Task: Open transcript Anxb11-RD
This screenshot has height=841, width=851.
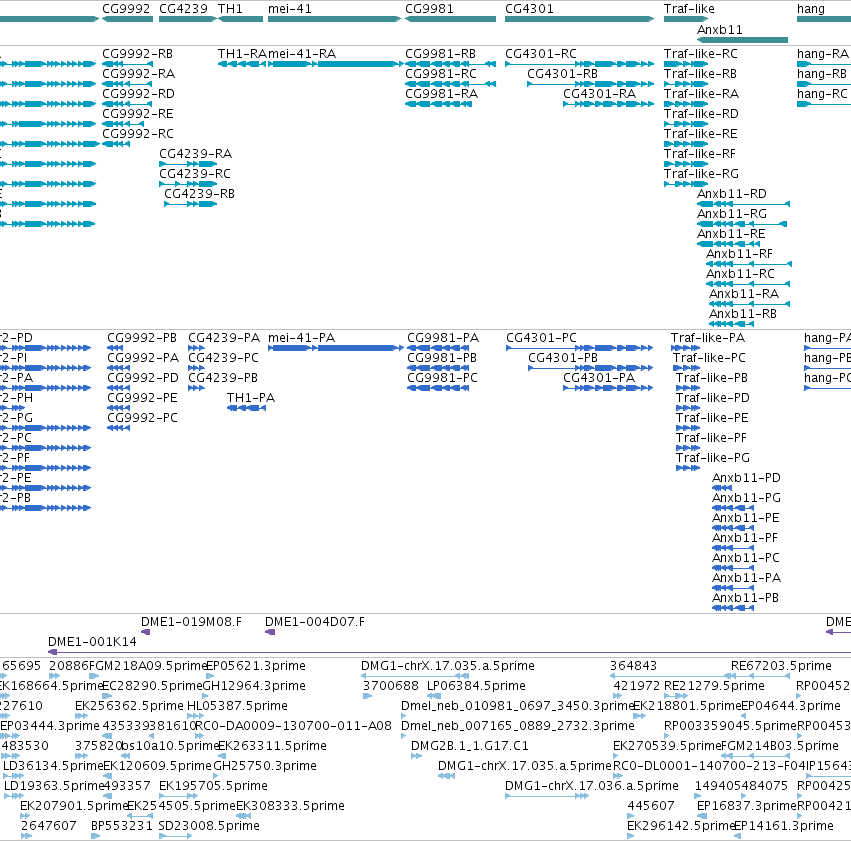Action: coord(732,194)
